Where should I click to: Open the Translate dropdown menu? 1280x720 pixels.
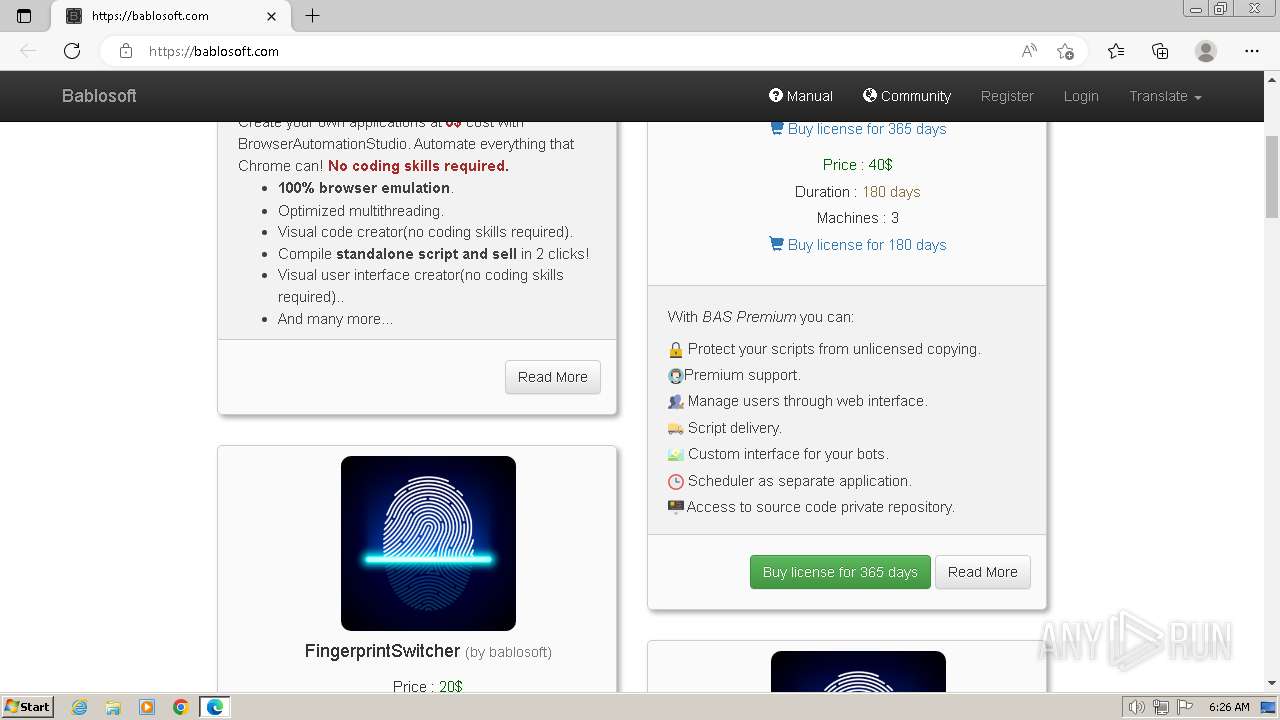(1165, 96)
